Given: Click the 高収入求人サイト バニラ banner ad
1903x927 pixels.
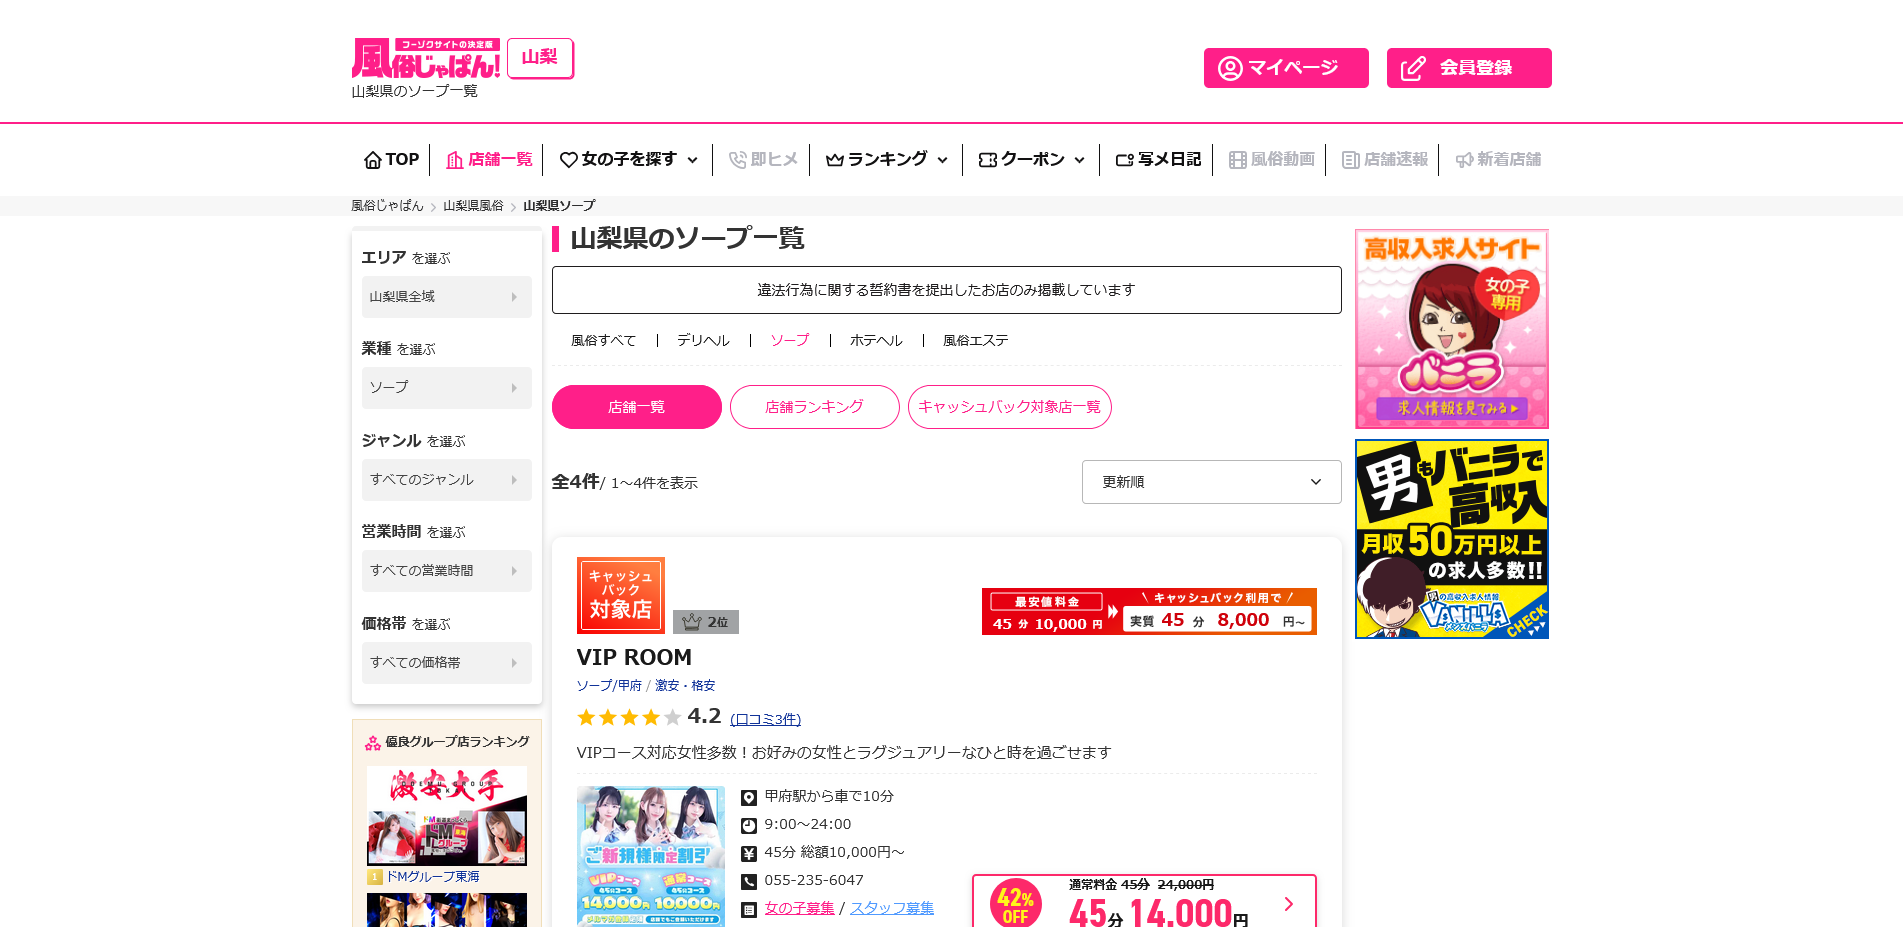Looking at the screenshot, I should [x=1451, y=329].
